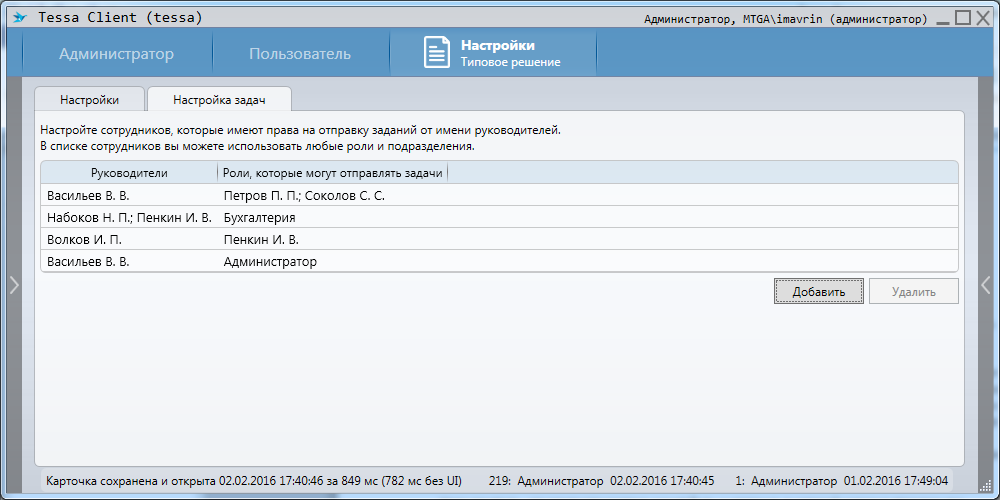Switch to the Настройки card sub-tab
The image size is (1000, 500).
pos(89,100)
